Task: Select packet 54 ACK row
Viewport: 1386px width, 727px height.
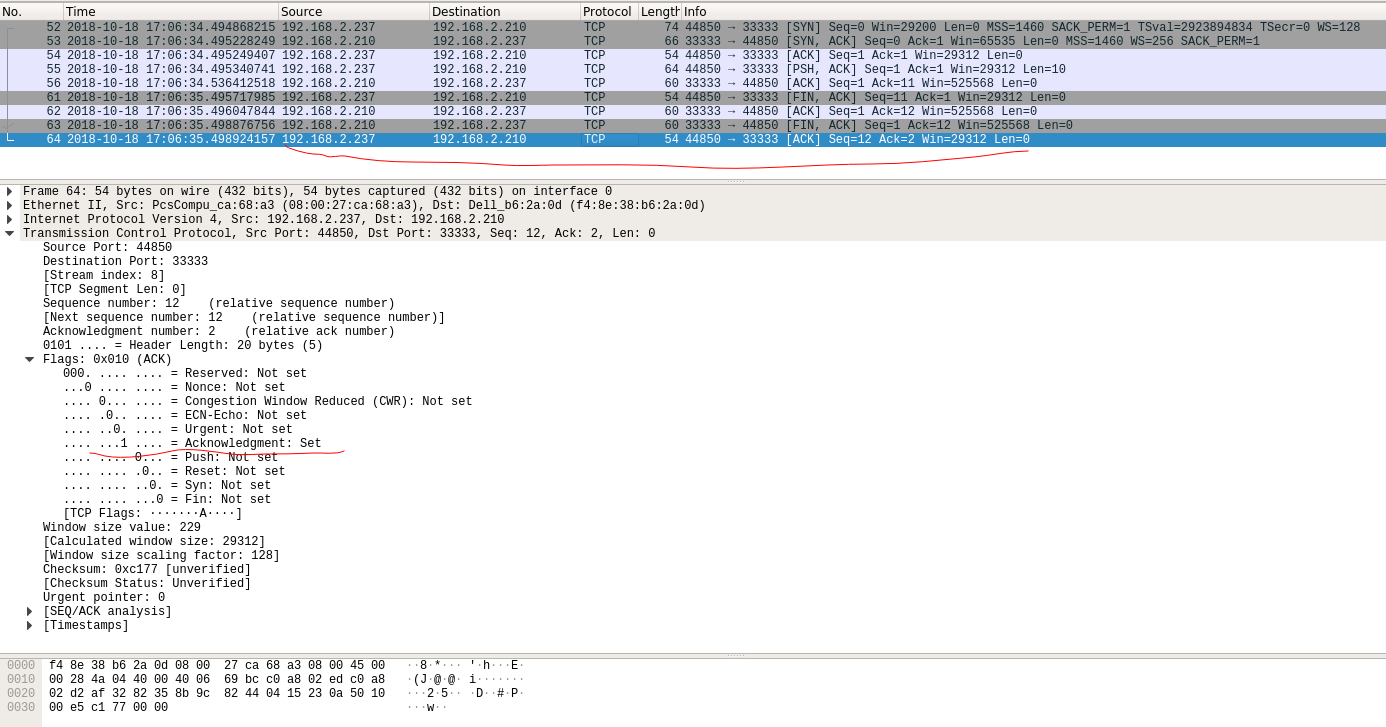Action: [693, 56]
